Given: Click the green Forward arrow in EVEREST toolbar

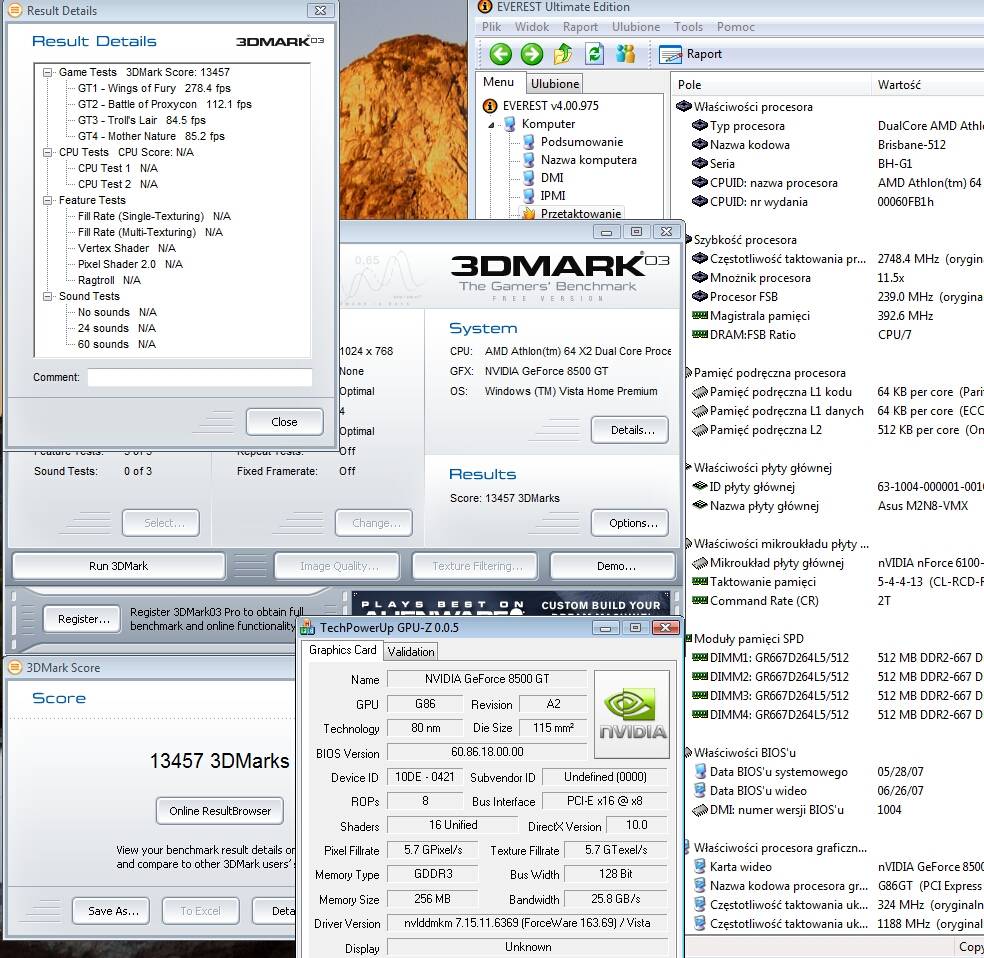Looking at the screenshot, I should pos(532,54).
